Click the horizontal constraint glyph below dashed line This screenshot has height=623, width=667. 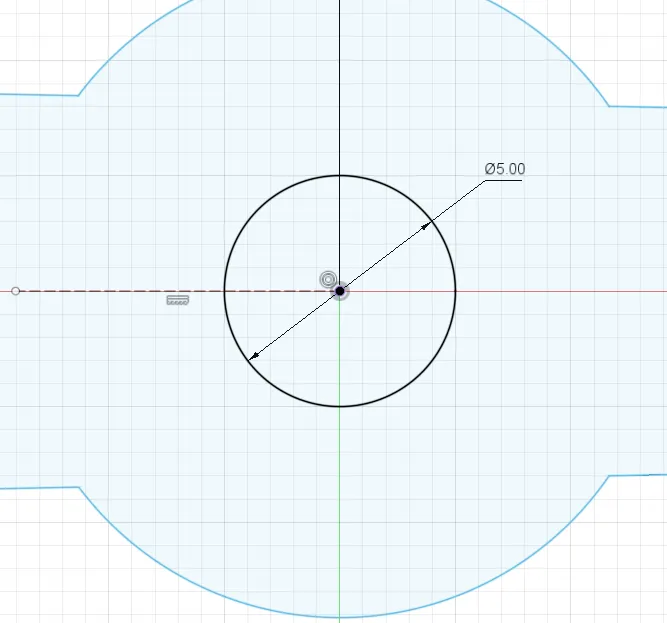178,300
